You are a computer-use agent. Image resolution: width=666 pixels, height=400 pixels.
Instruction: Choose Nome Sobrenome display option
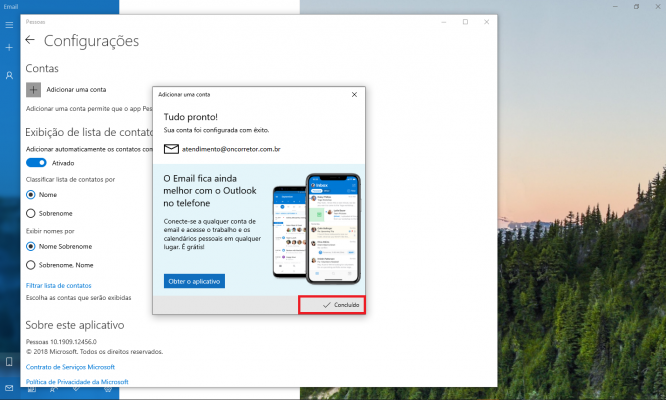click(31, 246)
